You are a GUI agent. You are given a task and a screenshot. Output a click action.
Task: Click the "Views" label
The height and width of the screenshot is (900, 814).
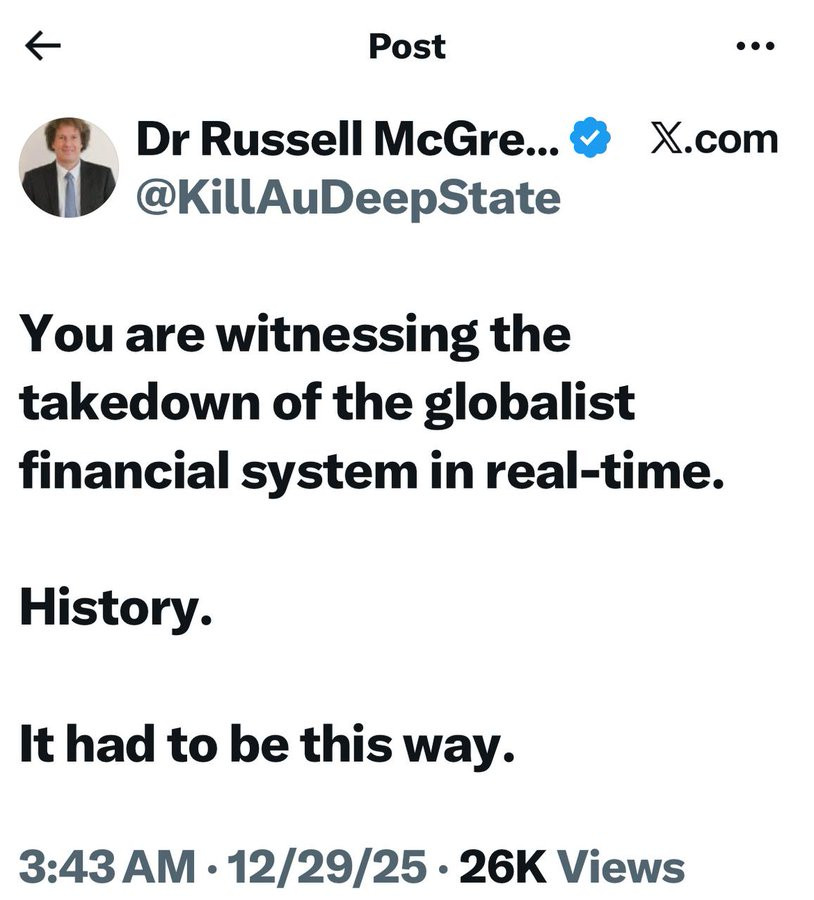[620, 867]
